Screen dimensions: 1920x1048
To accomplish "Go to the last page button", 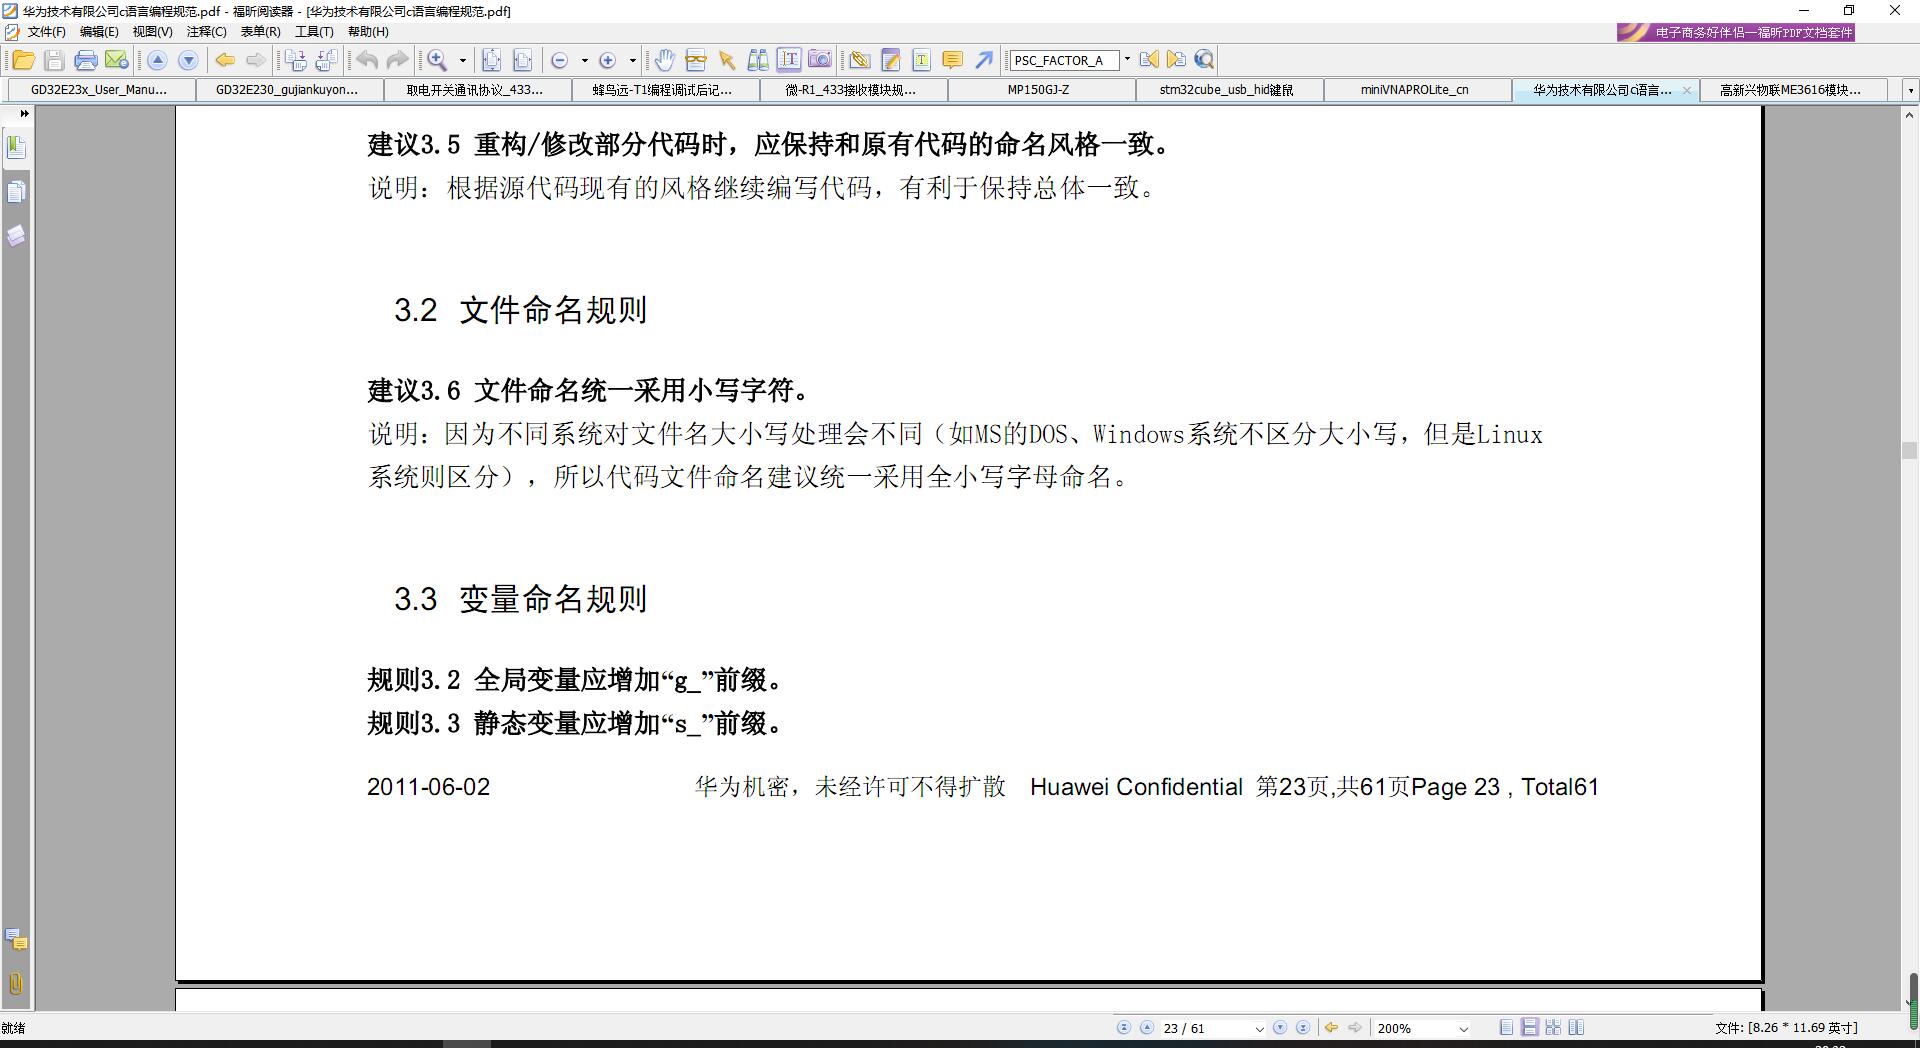I will point(1302,1027).
